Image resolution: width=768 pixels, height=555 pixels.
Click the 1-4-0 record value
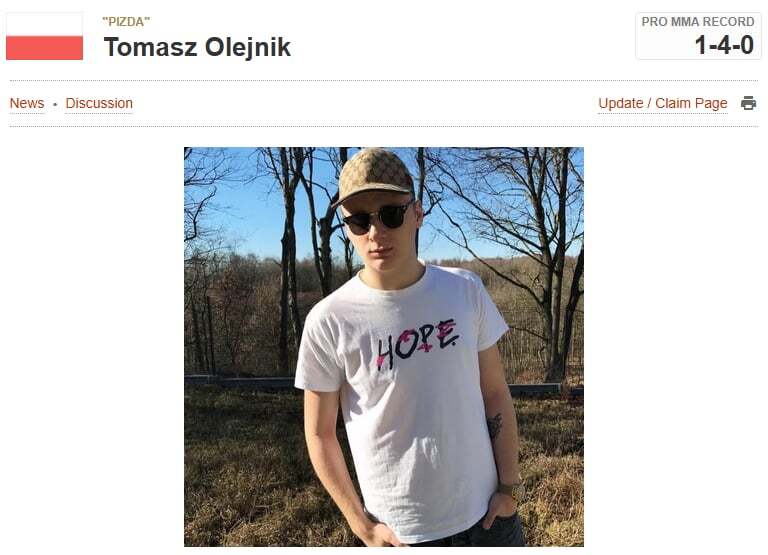[x=724, y=45]
